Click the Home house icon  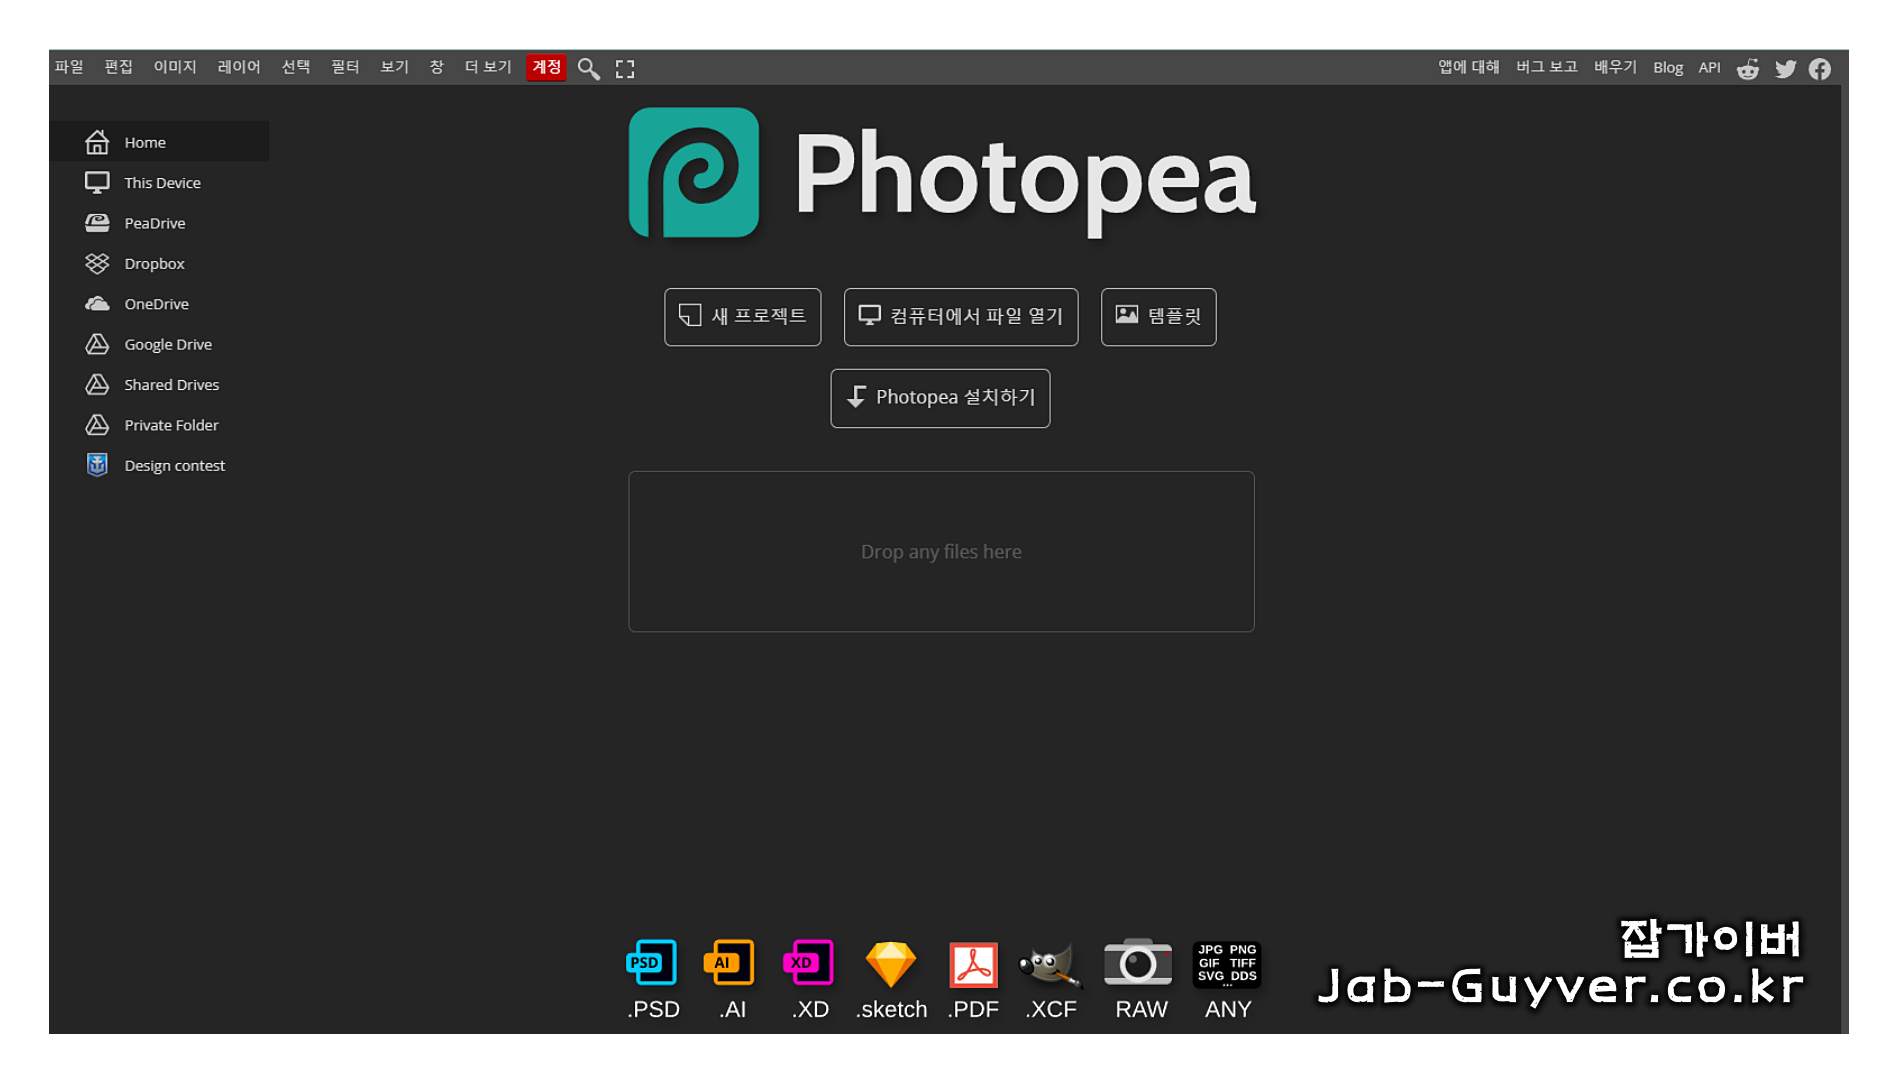click(97, 142)
